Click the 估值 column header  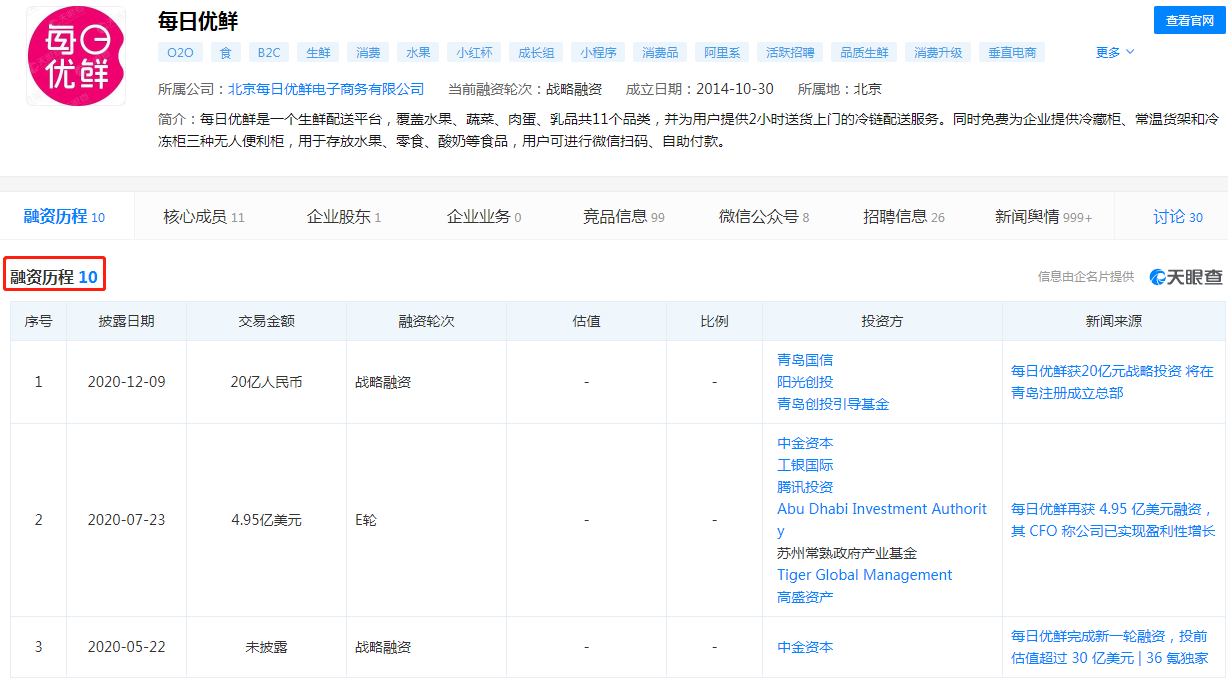point(586,321)
